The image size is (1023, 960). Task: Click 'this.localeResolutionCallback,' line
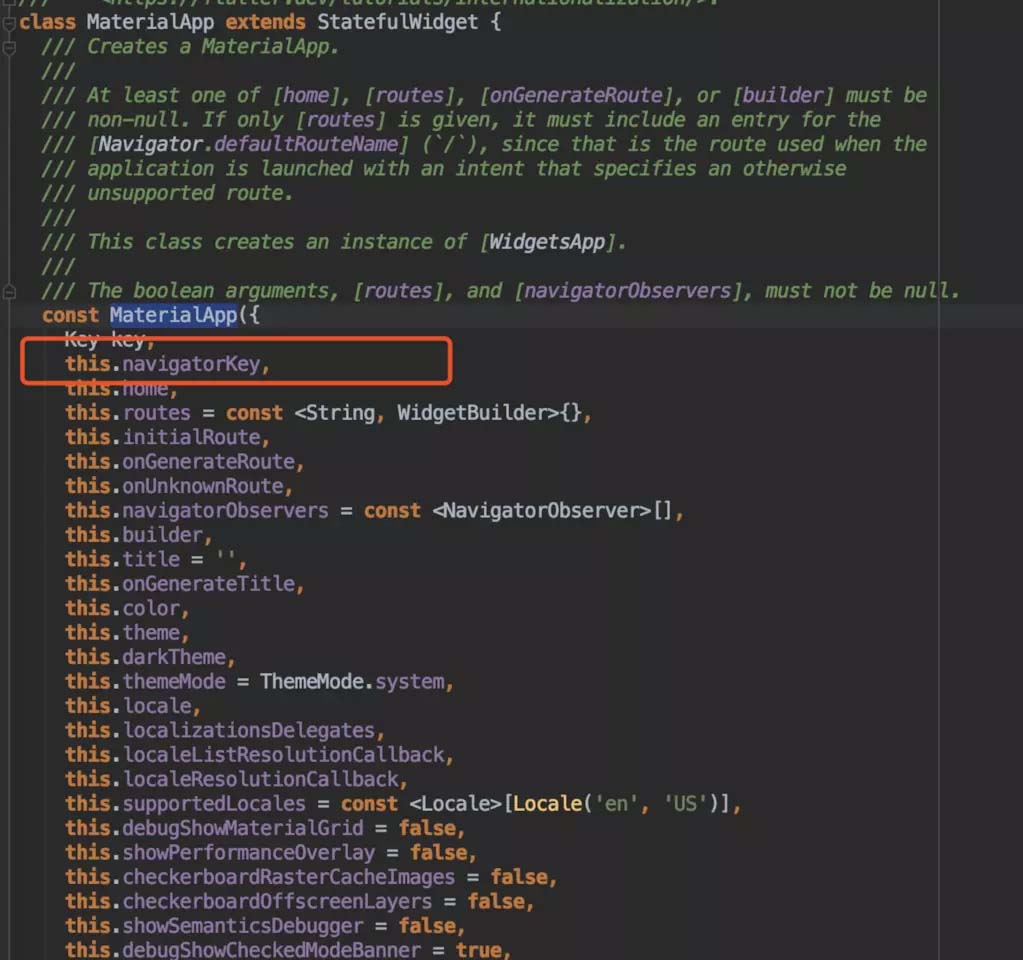click(x=236, y=779)
